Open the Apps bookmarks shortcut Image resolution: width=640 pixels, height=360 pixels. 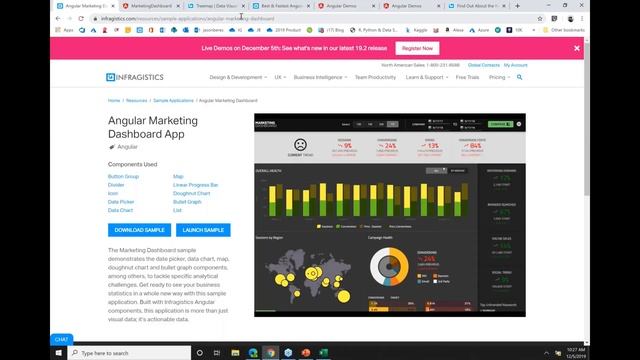[x=64, y=30]
